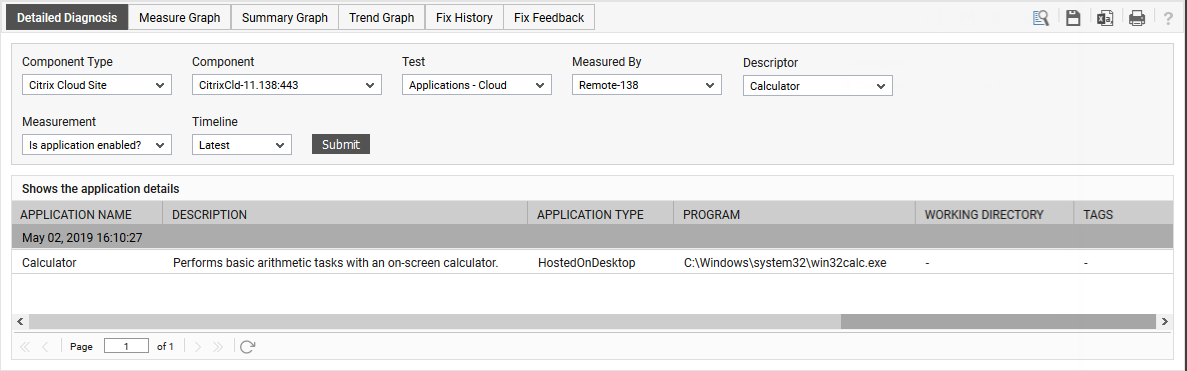The width and height of the screenshot is (1187, 371).
Task: Click the page number input field
Action: pyautogui.click(x=126, y=346)
